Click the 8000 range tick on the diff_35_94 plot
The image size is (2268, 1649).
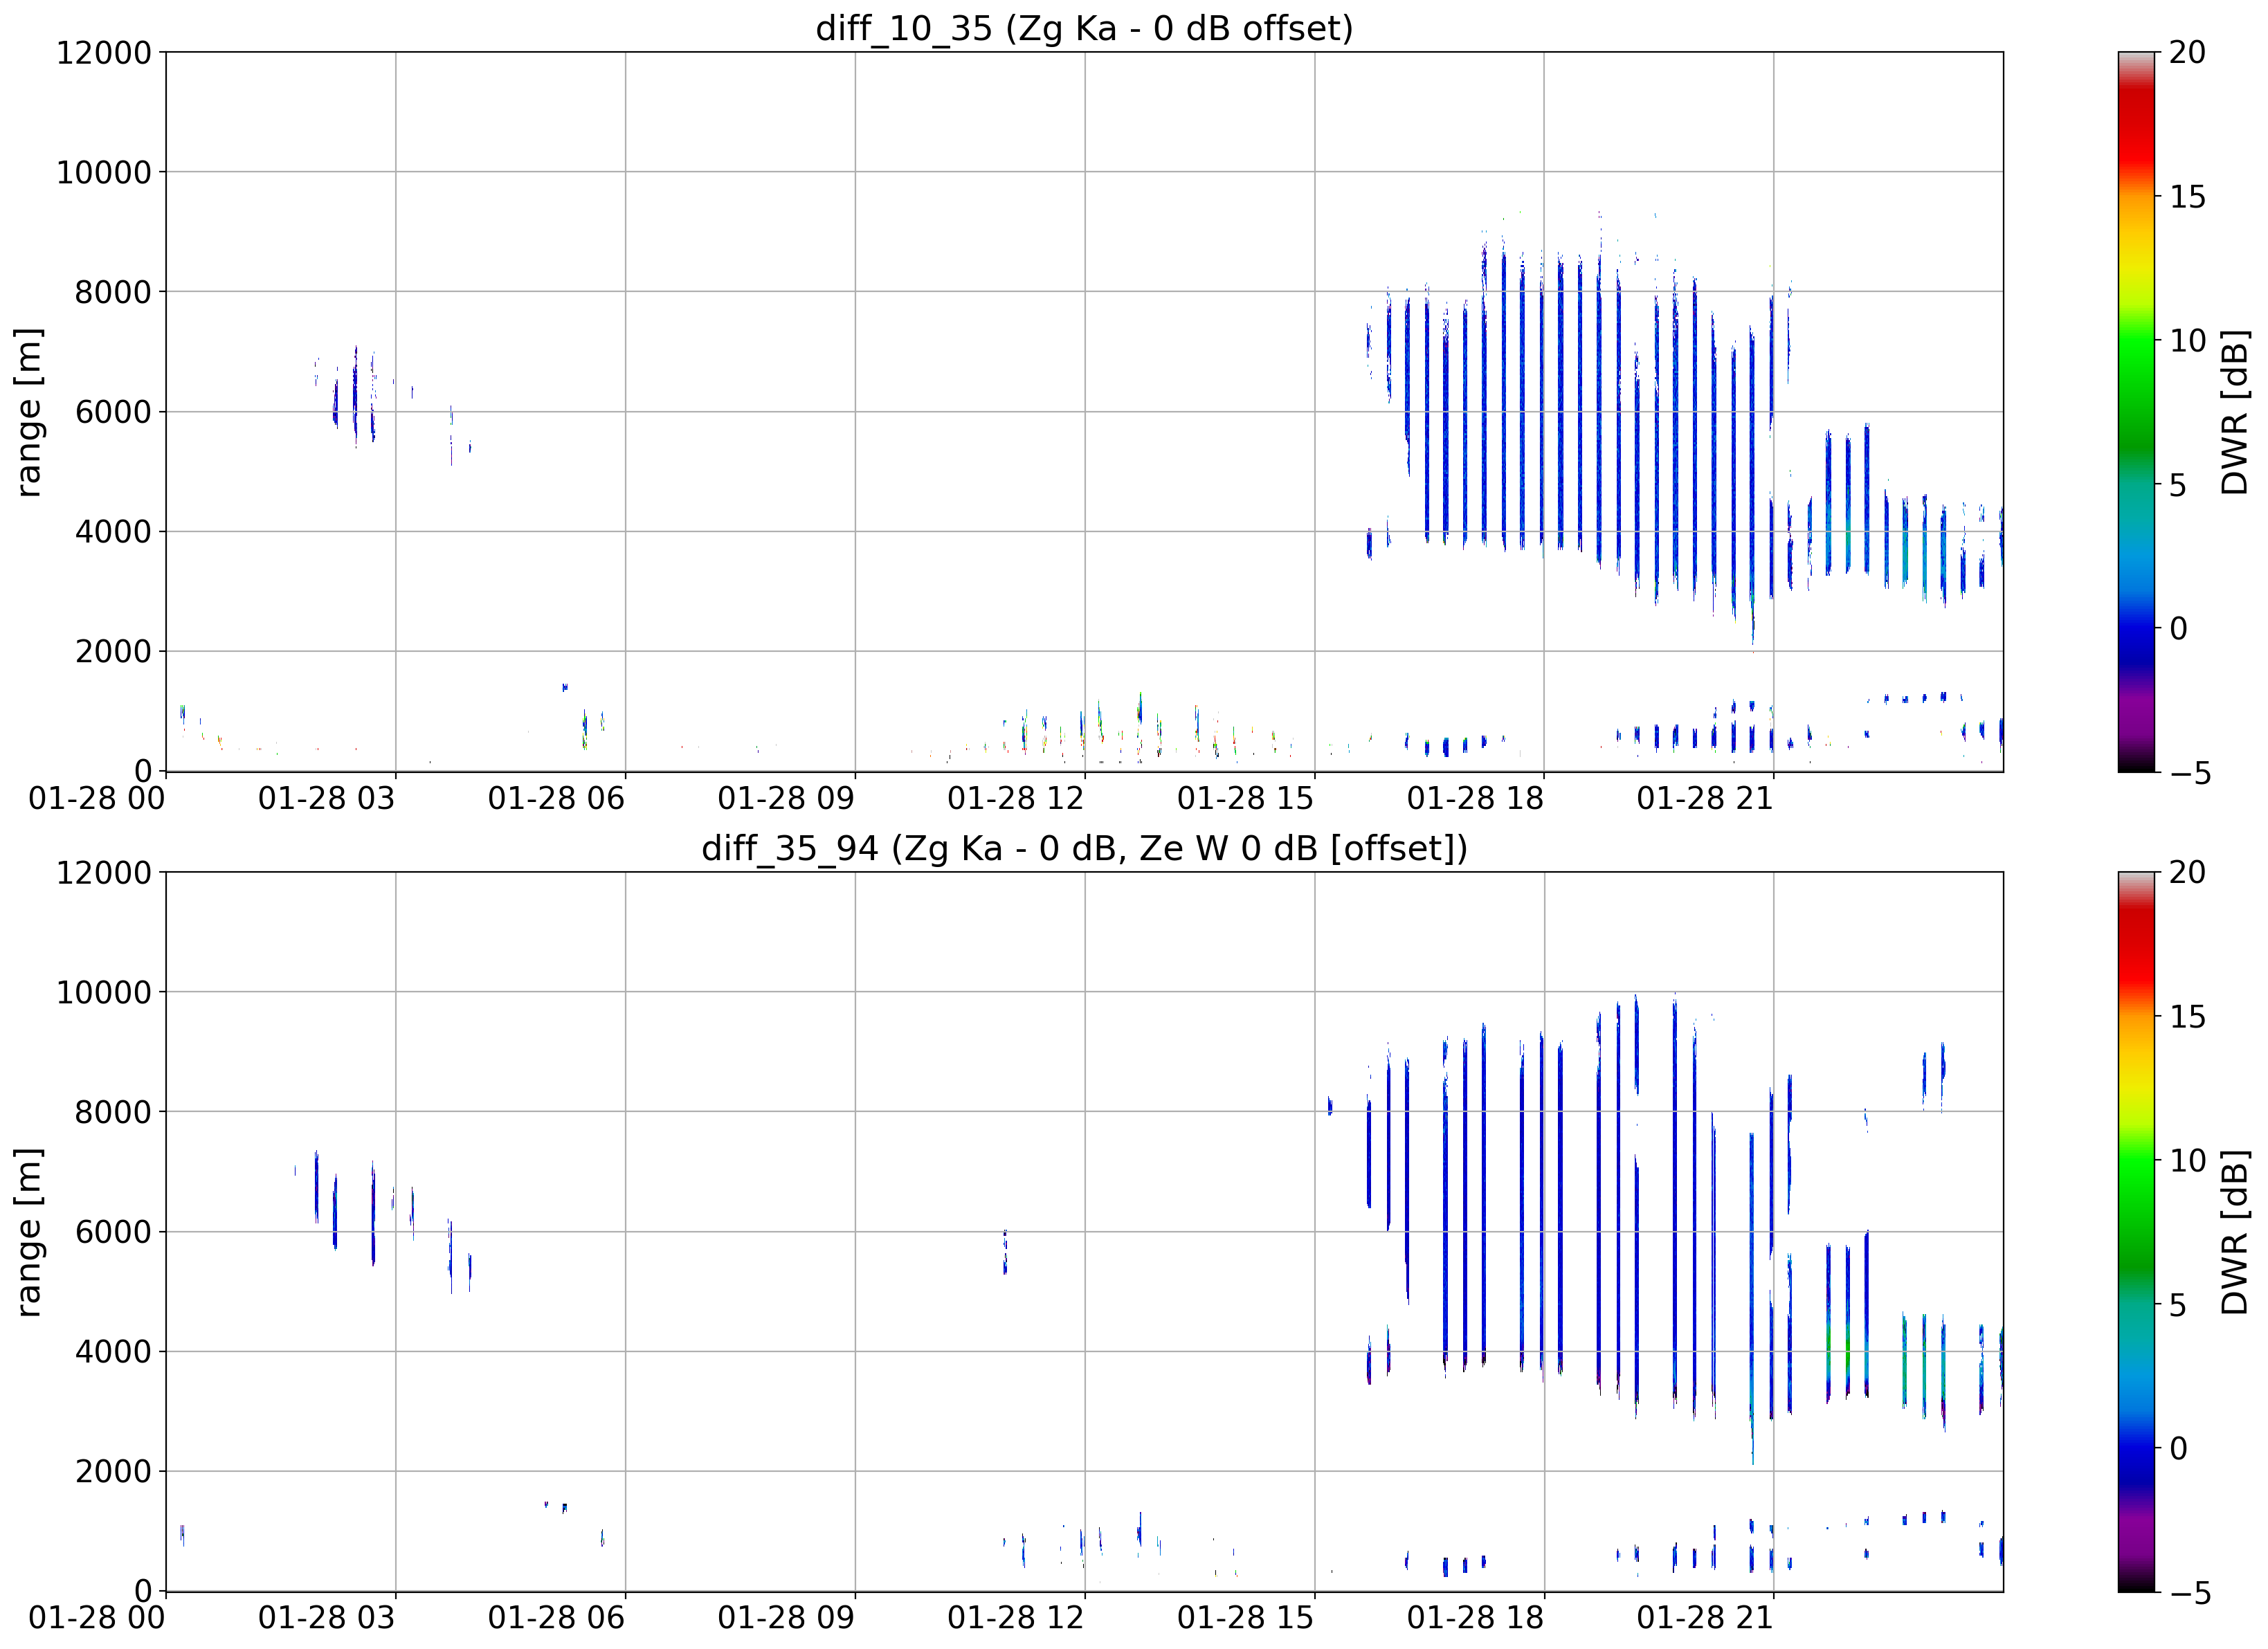tap(113, 1112)
